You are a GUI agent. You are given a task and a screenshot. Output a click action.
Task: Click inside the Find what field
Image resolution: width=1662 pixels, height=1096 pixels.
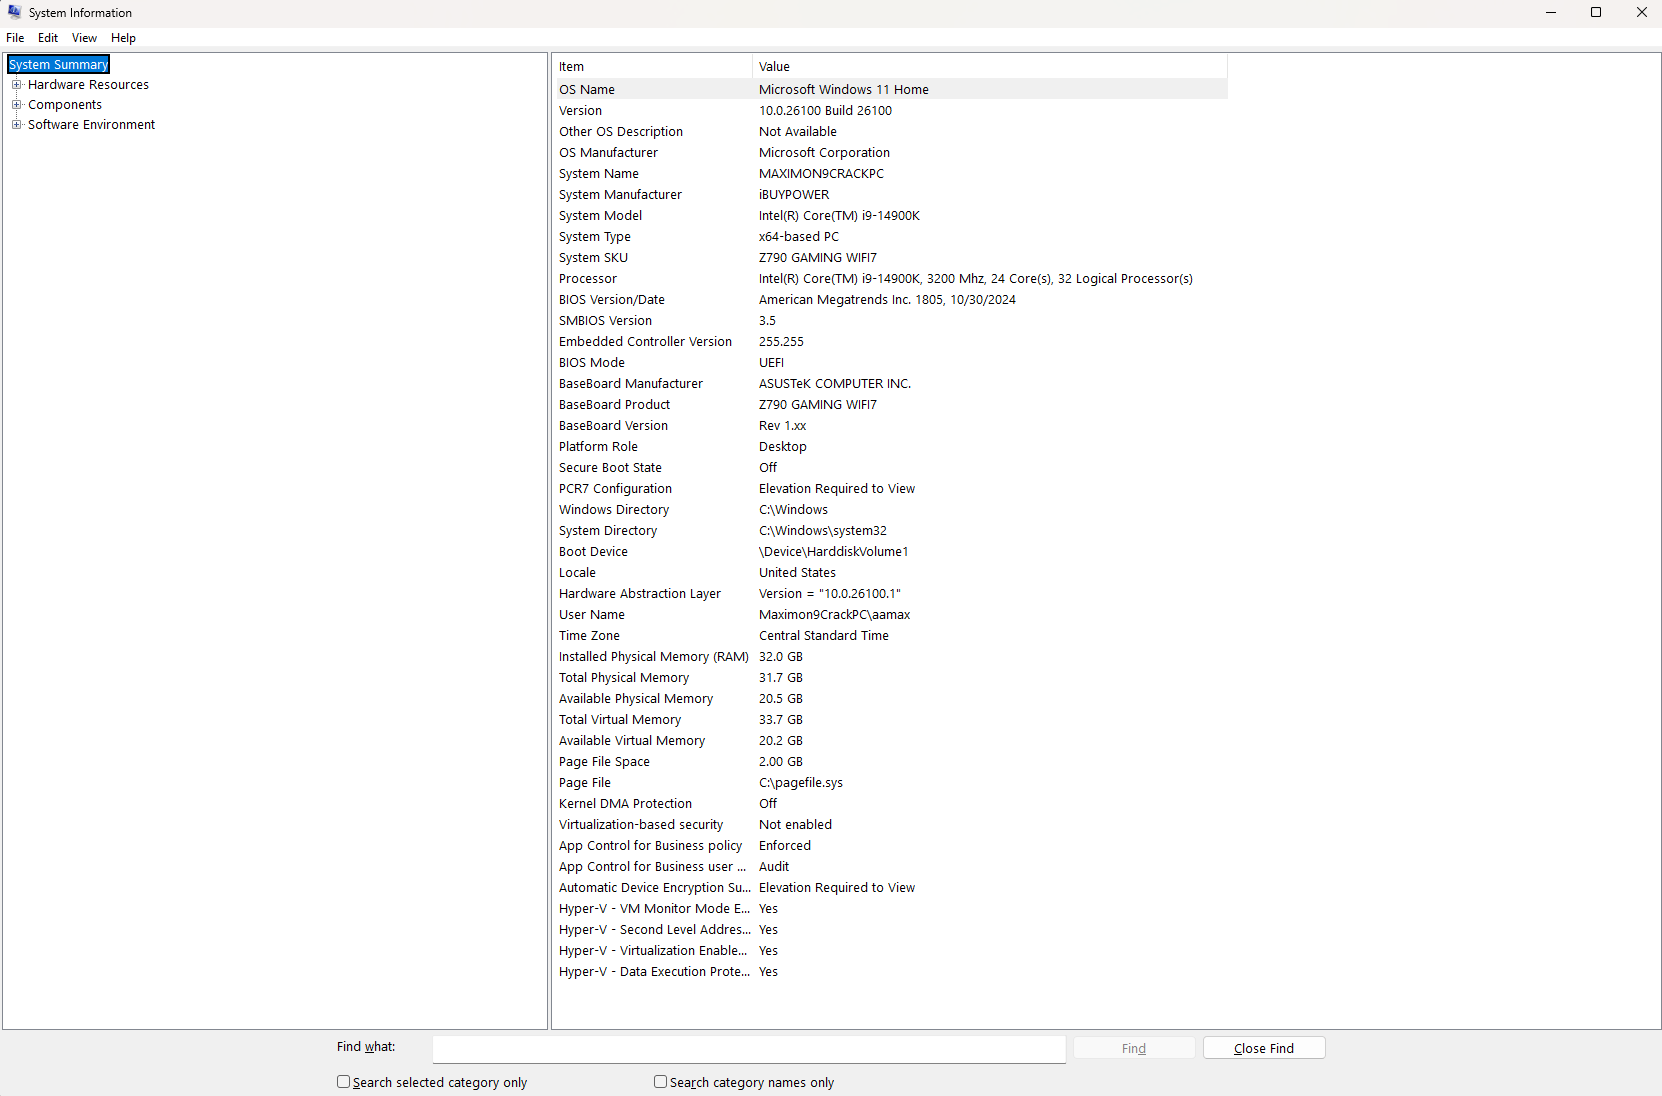click(x=748, y=1049)
